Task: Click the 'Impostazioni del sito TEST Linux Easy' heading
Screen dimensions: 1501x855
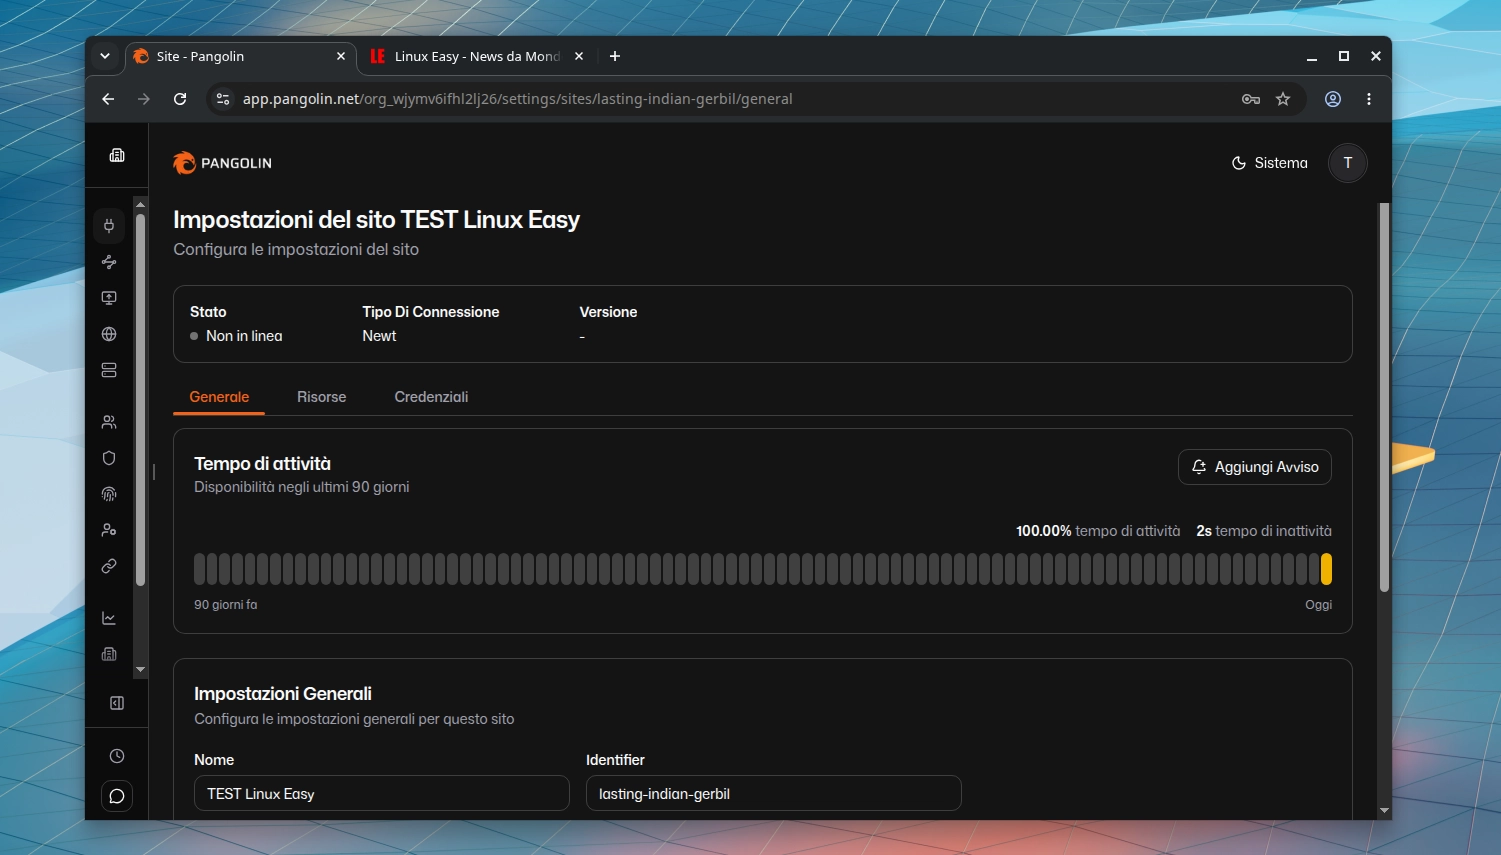Action: coord(377,220)
